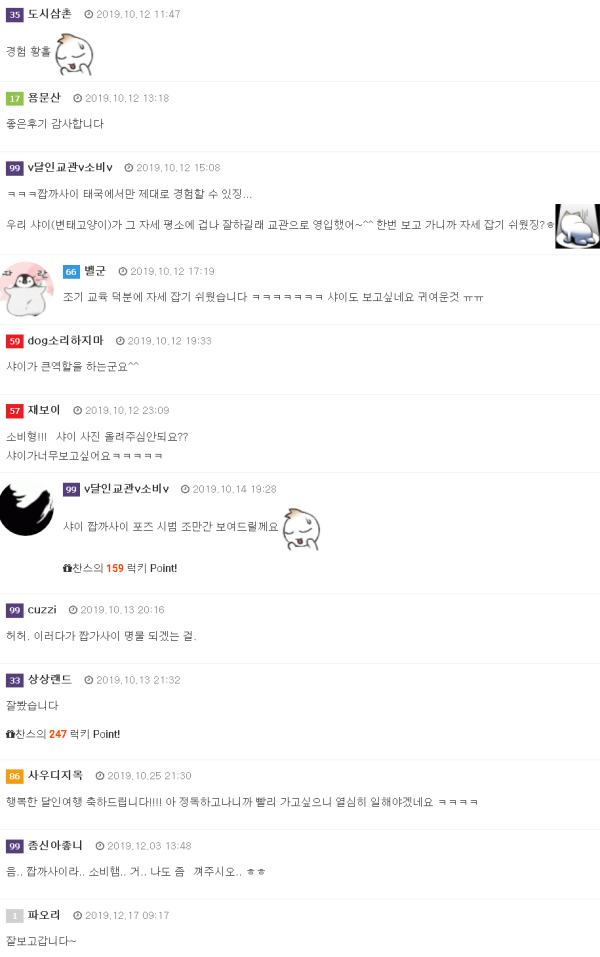Click the orange level 86 badge of 사우디지옥
The width and height of the screenshot is (600, 957).
point(15,776)
